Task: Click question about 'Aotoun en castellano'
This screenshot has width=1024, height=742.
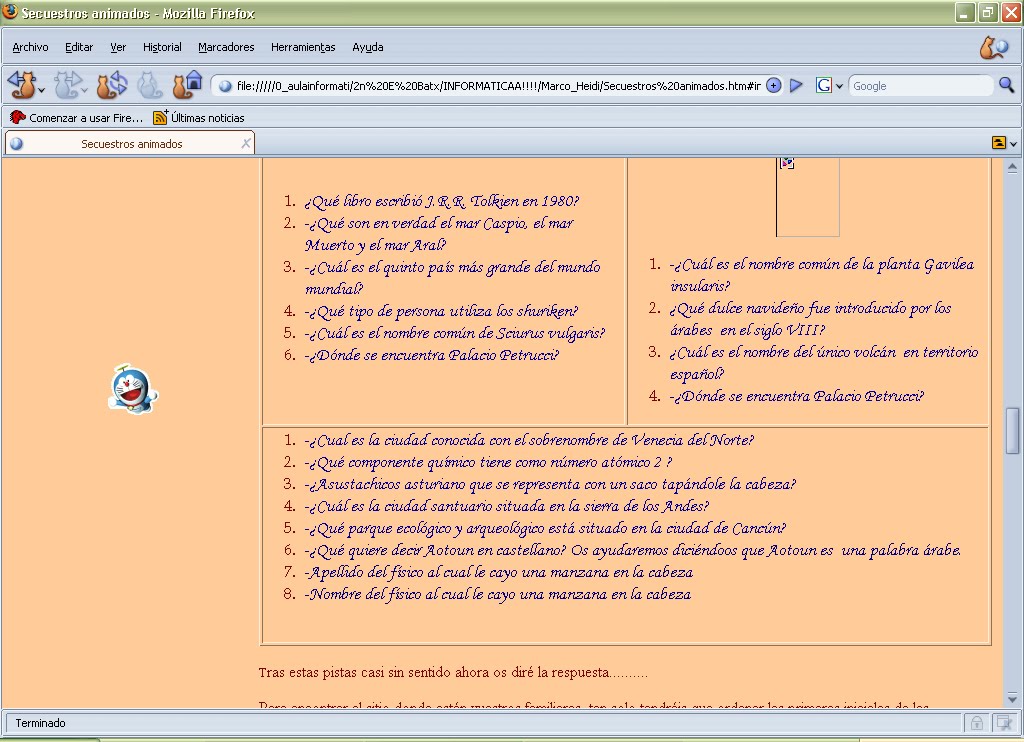Action: 633,551
